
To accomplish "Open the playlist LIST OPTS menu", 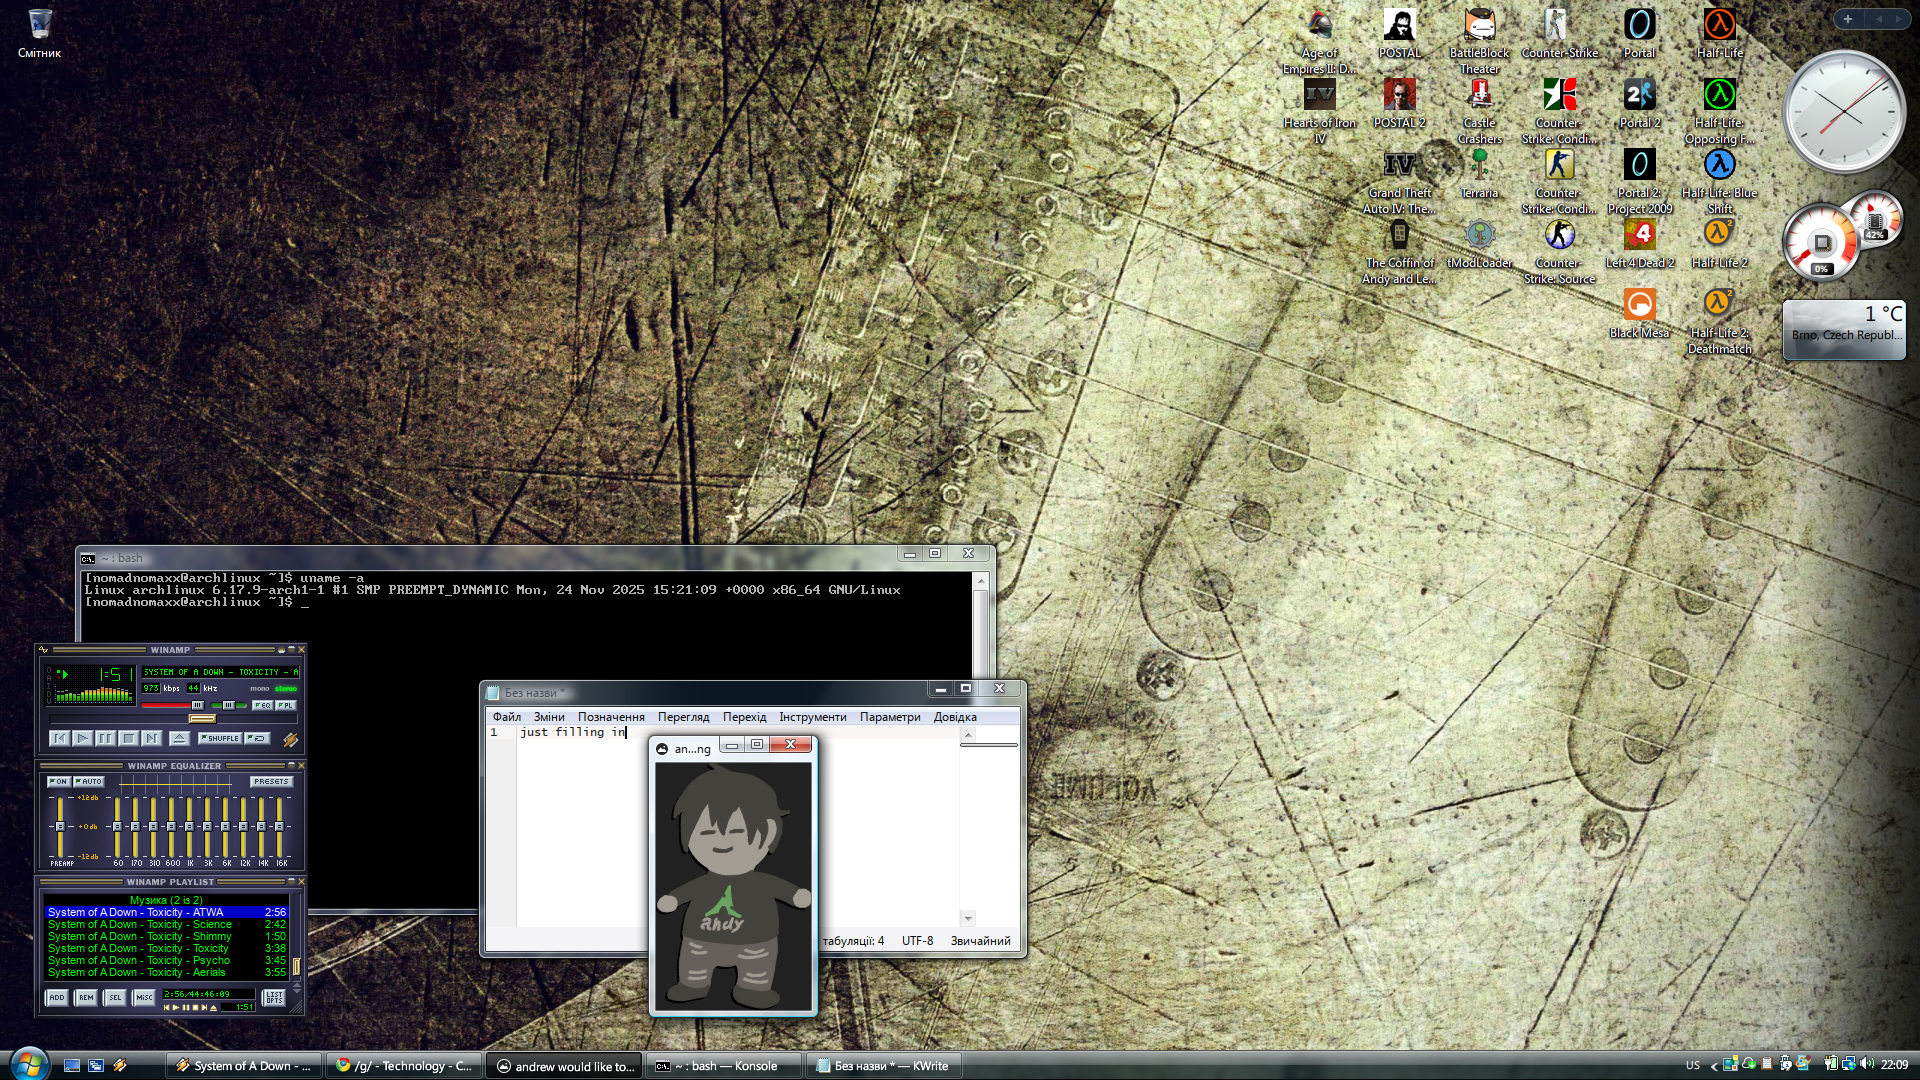I will pyautogui.click(x=273, y=997).
